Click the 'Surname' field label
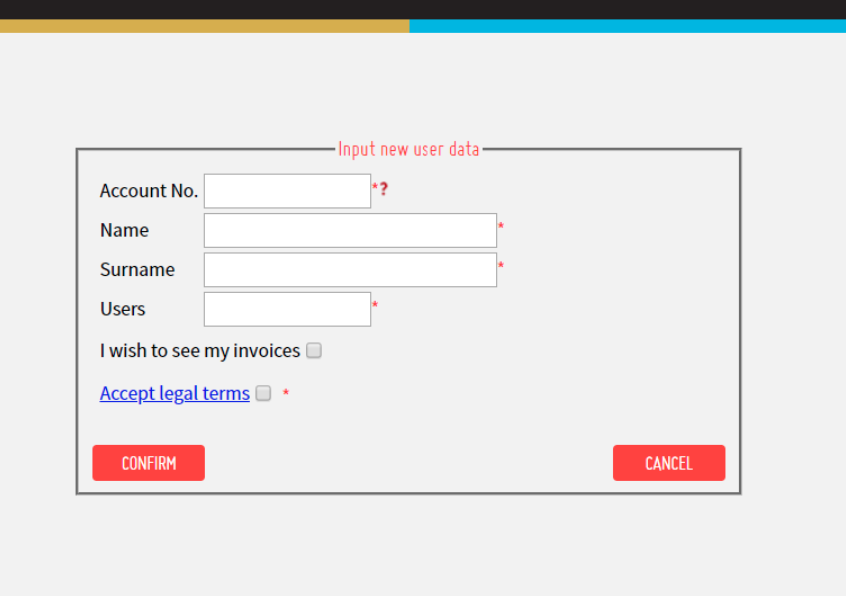This screenshot has width=846, height=596. pos(137,269)
